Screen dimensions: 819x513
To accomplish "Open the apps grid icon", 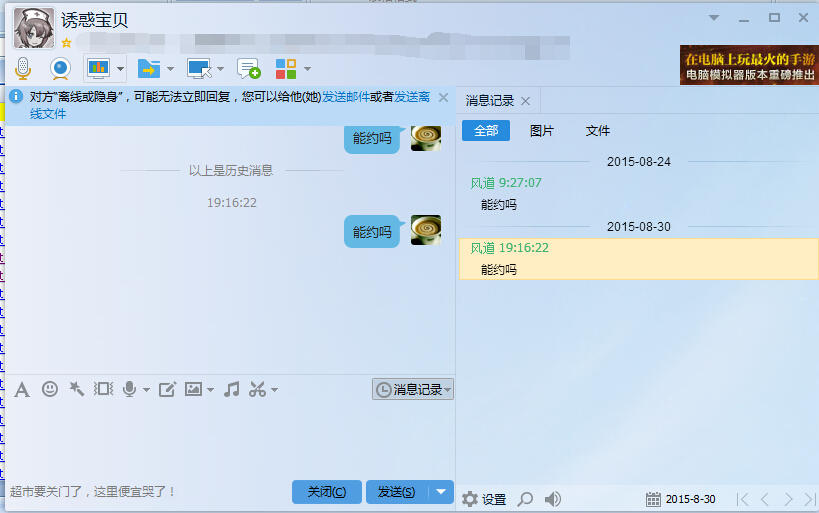I will click(286, 68).
